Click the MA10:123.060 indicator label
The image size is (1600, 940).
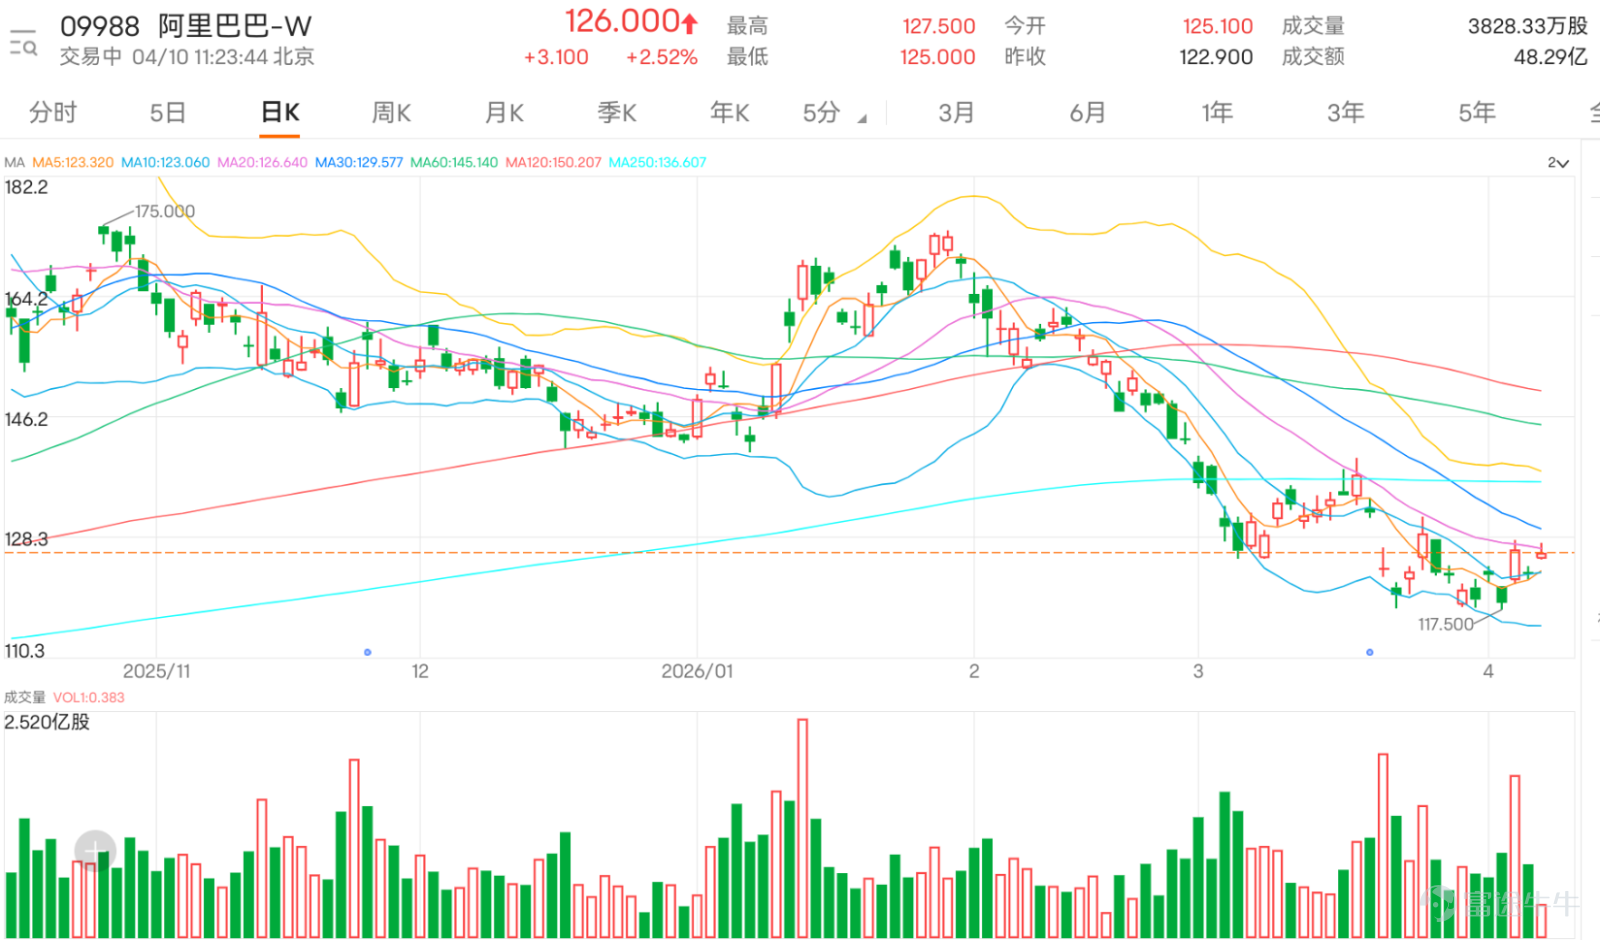point(165,162)
